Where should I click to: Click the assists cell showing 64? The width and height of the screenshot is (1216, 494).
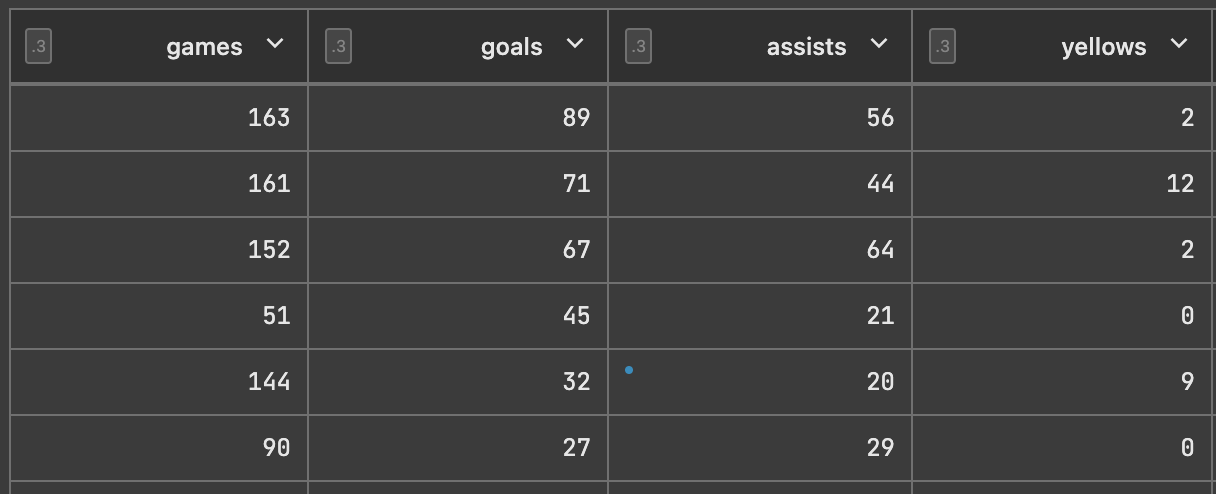tap(760, 250)
